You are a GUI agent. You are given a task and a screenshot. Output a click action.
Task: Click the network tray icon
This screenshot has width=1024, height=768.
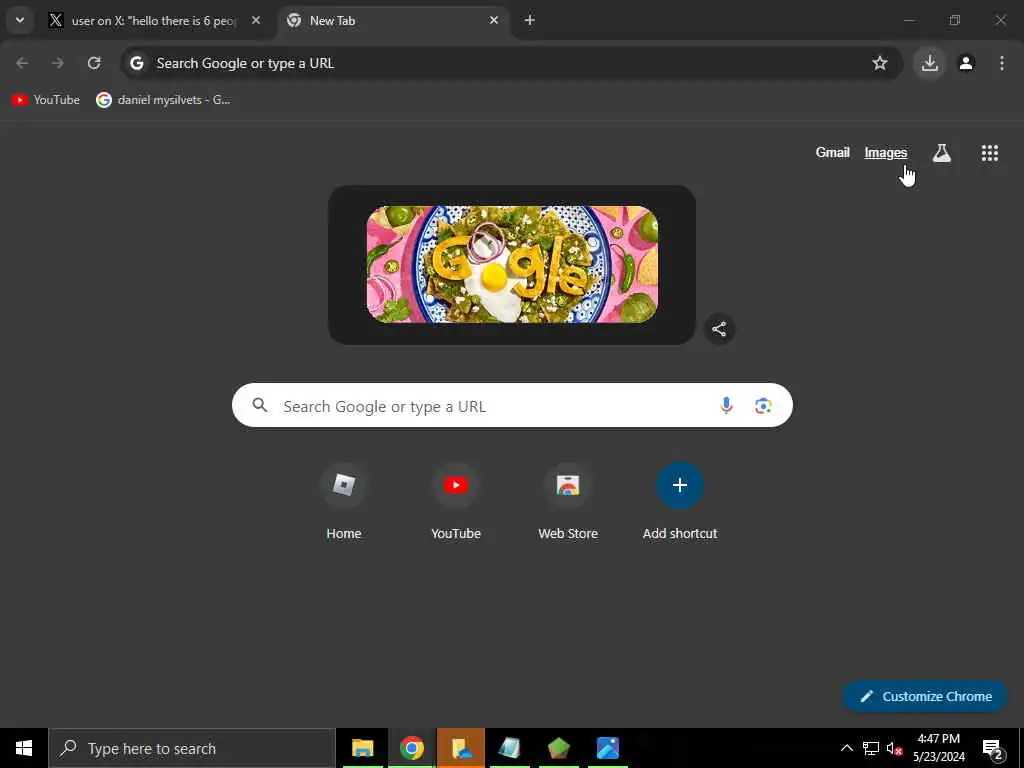click(871, 748)
